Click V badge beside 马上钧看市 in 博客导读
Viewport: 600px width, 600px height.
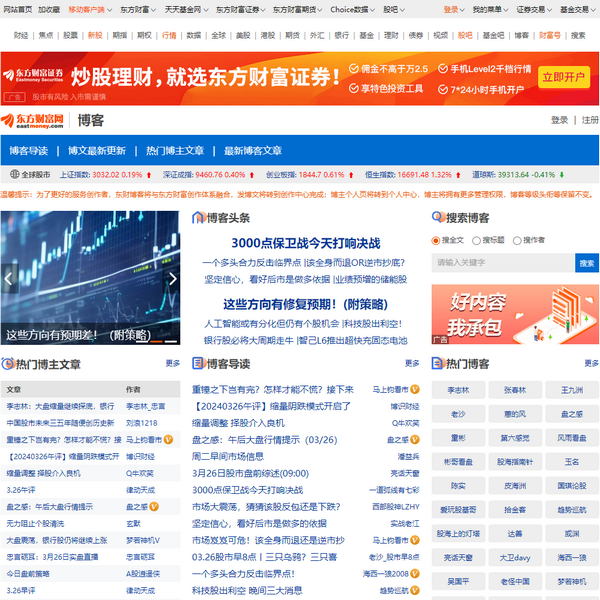[x=414, y=389]
